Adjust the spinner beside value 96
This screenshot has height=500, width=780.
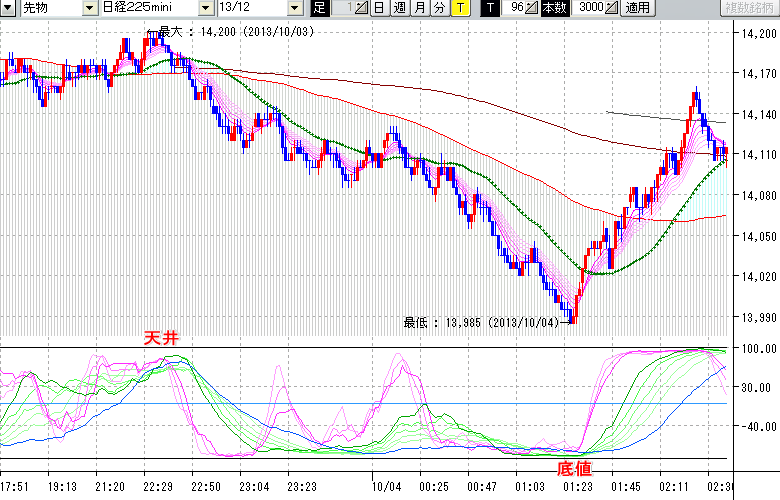533,8
